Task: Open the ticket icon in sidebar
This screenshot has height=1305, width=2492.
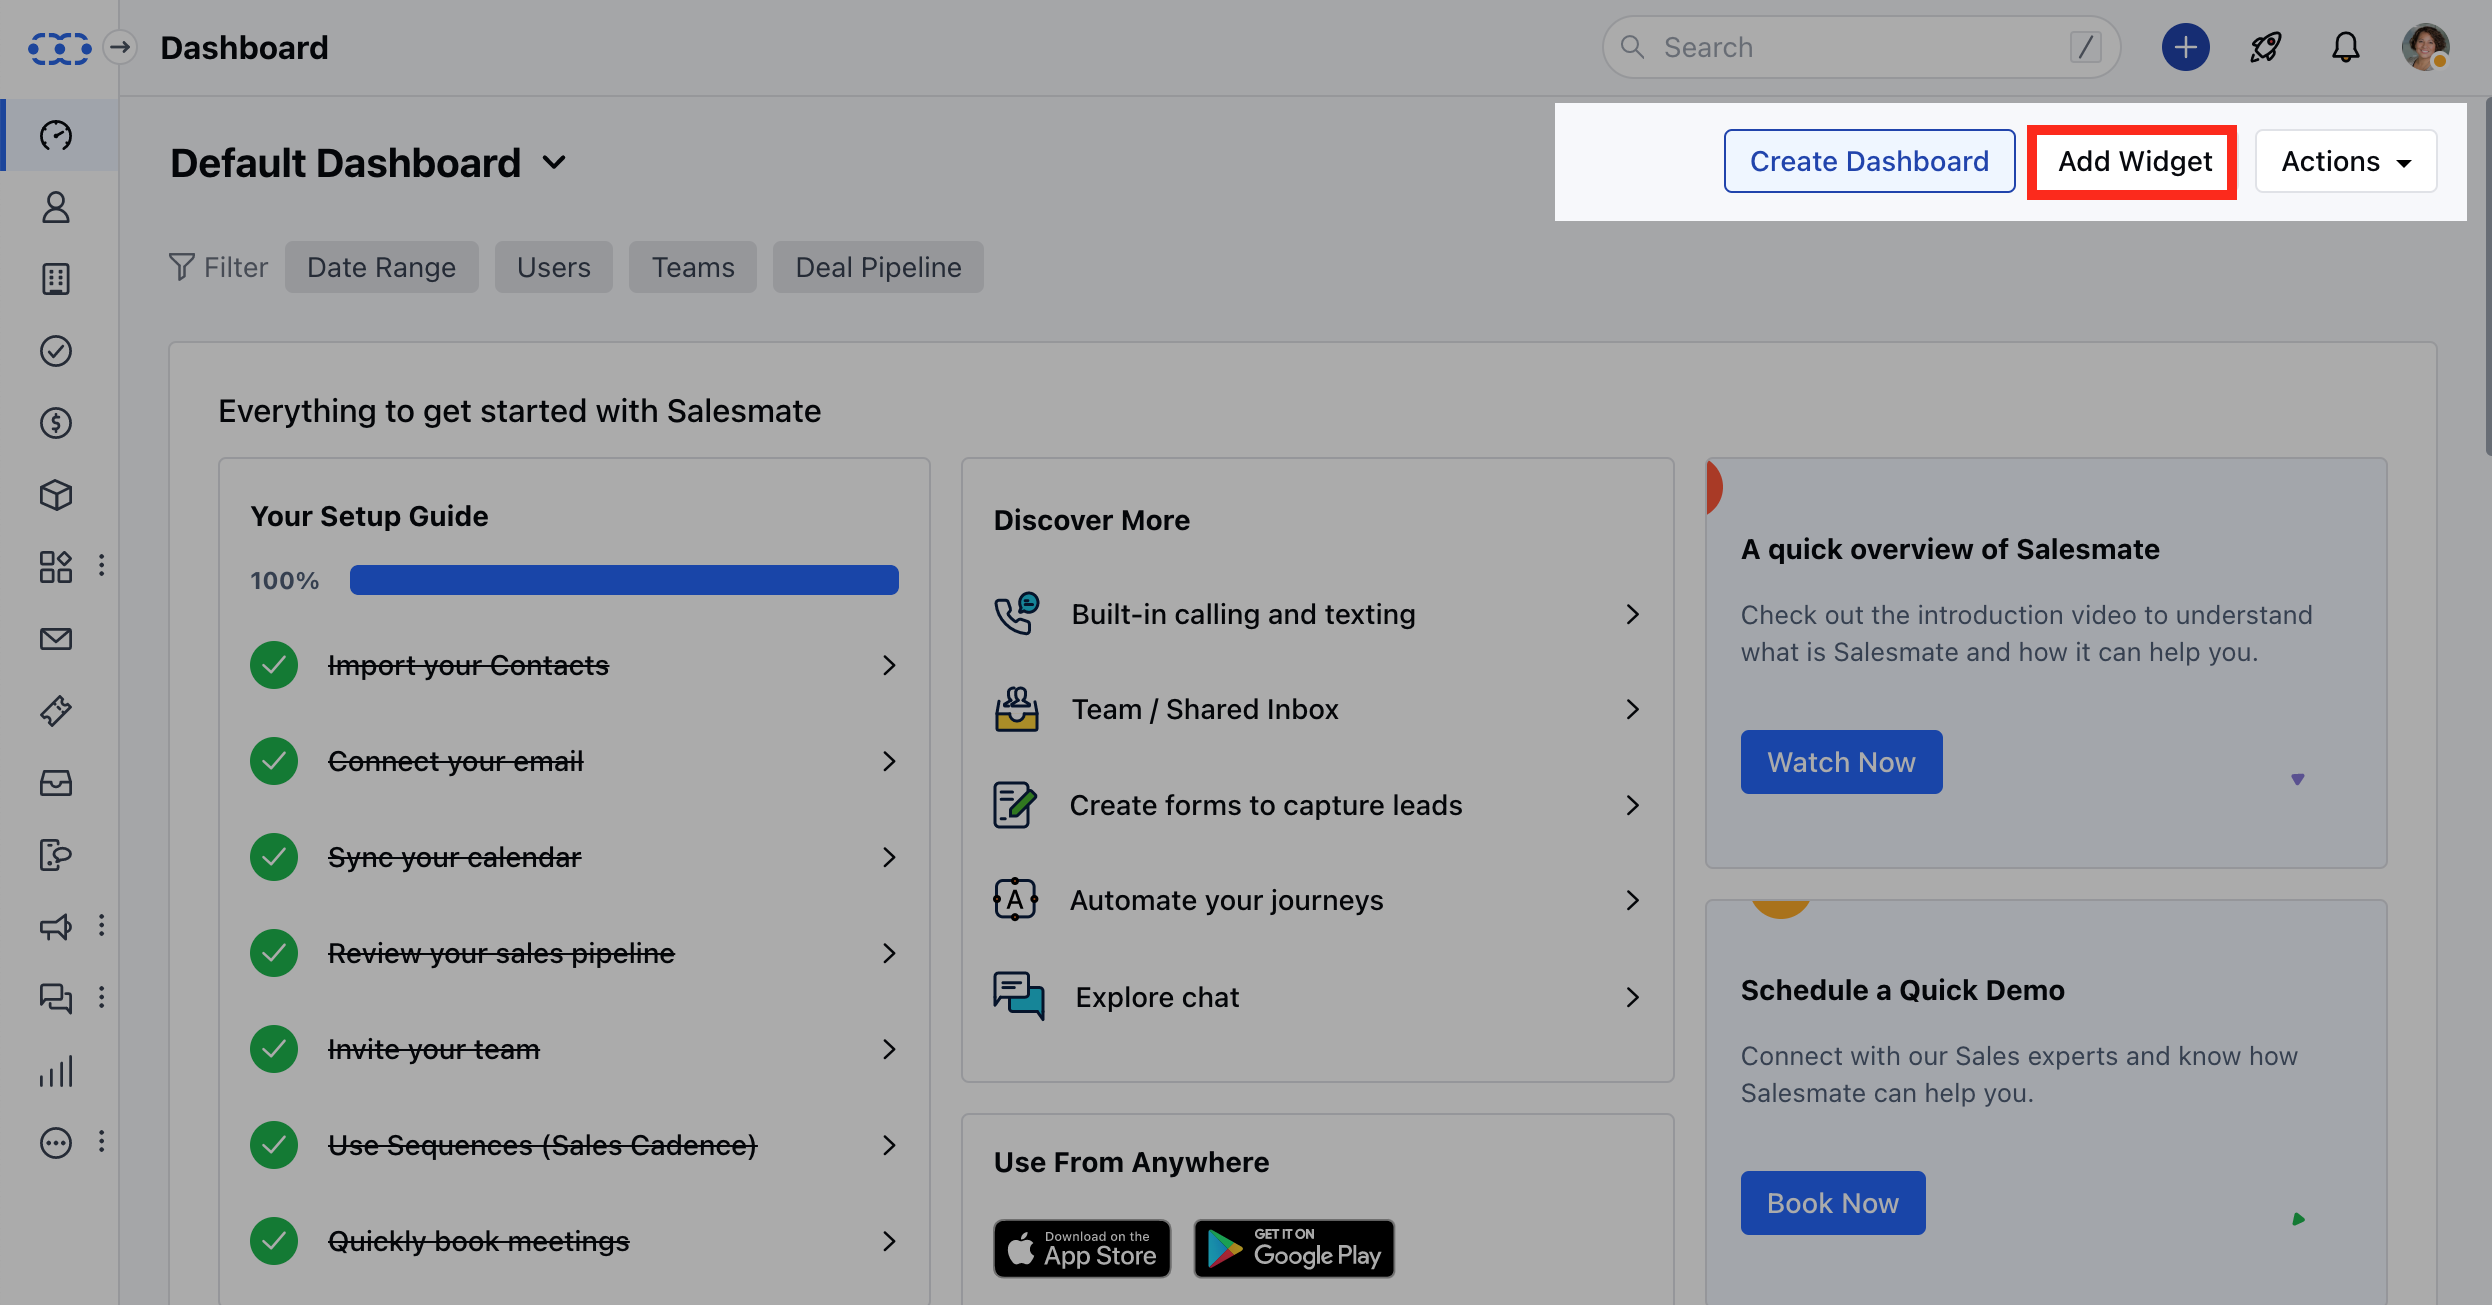Action: point(56,711)
